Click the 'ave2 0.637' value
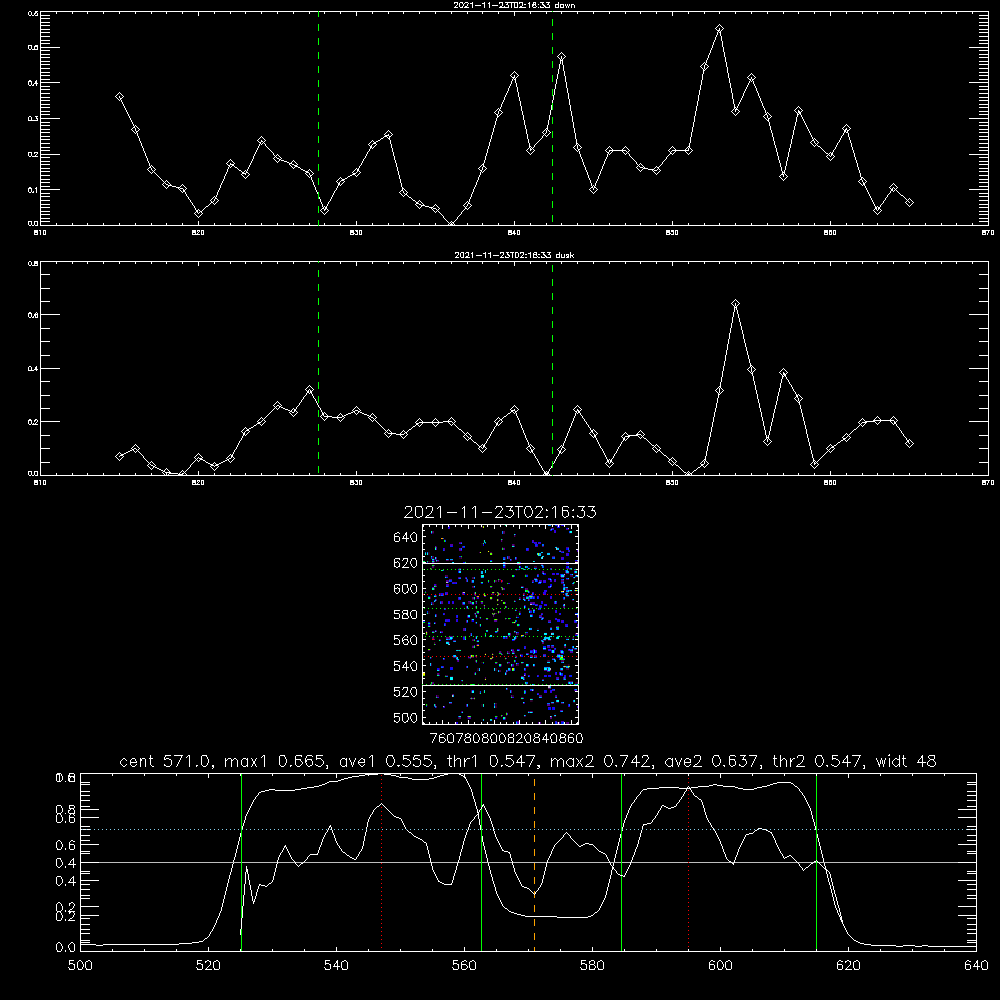1000x1000 pixels. (711, 761)
